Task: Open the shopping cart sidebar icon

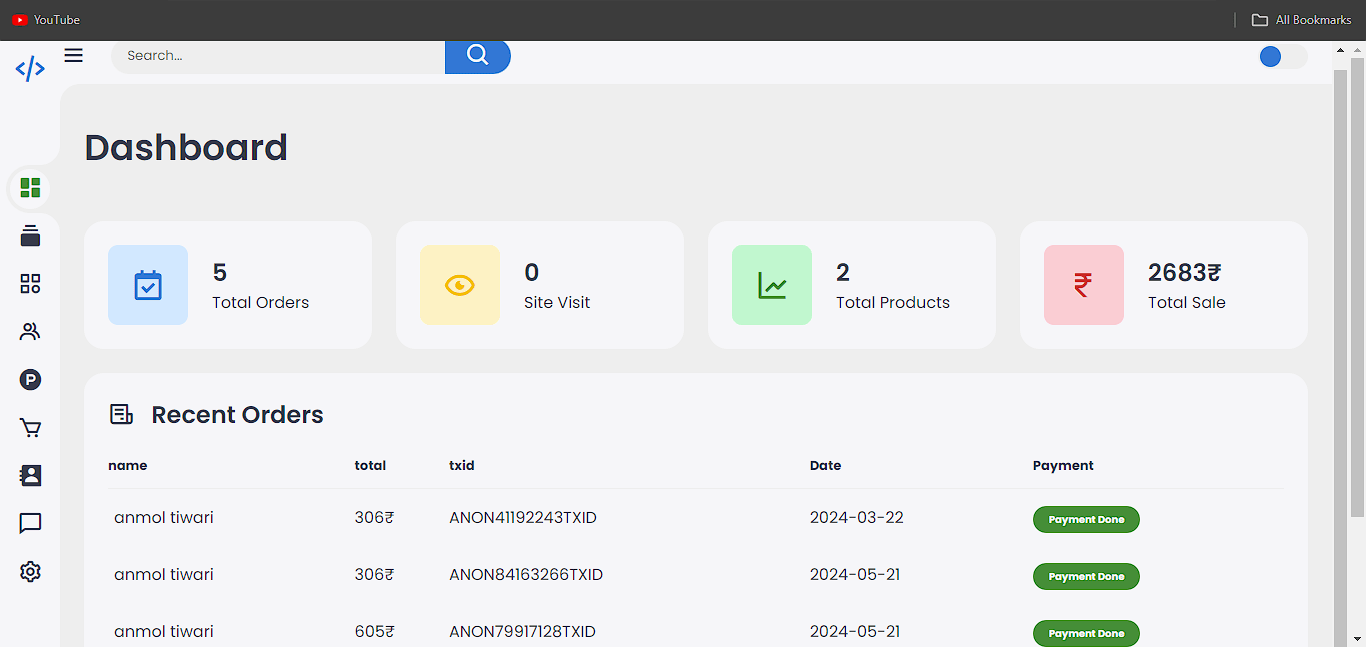Action: point(30,428)
